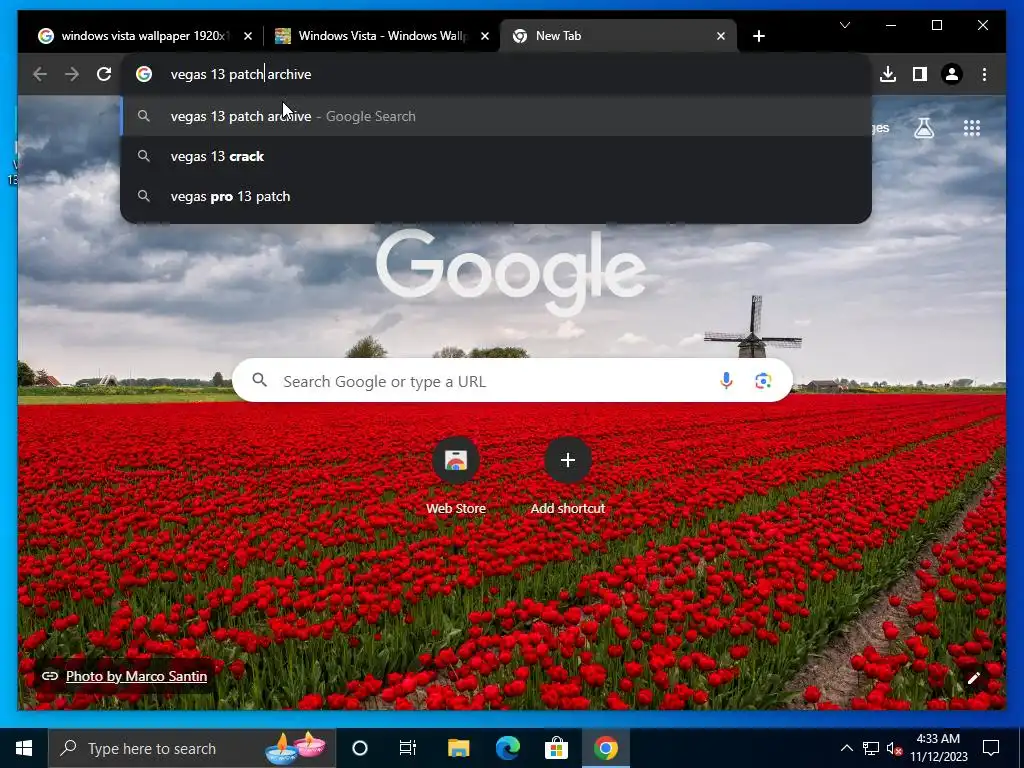
Task: Open Chrome three-dot menu
Action: pos(984,74)
